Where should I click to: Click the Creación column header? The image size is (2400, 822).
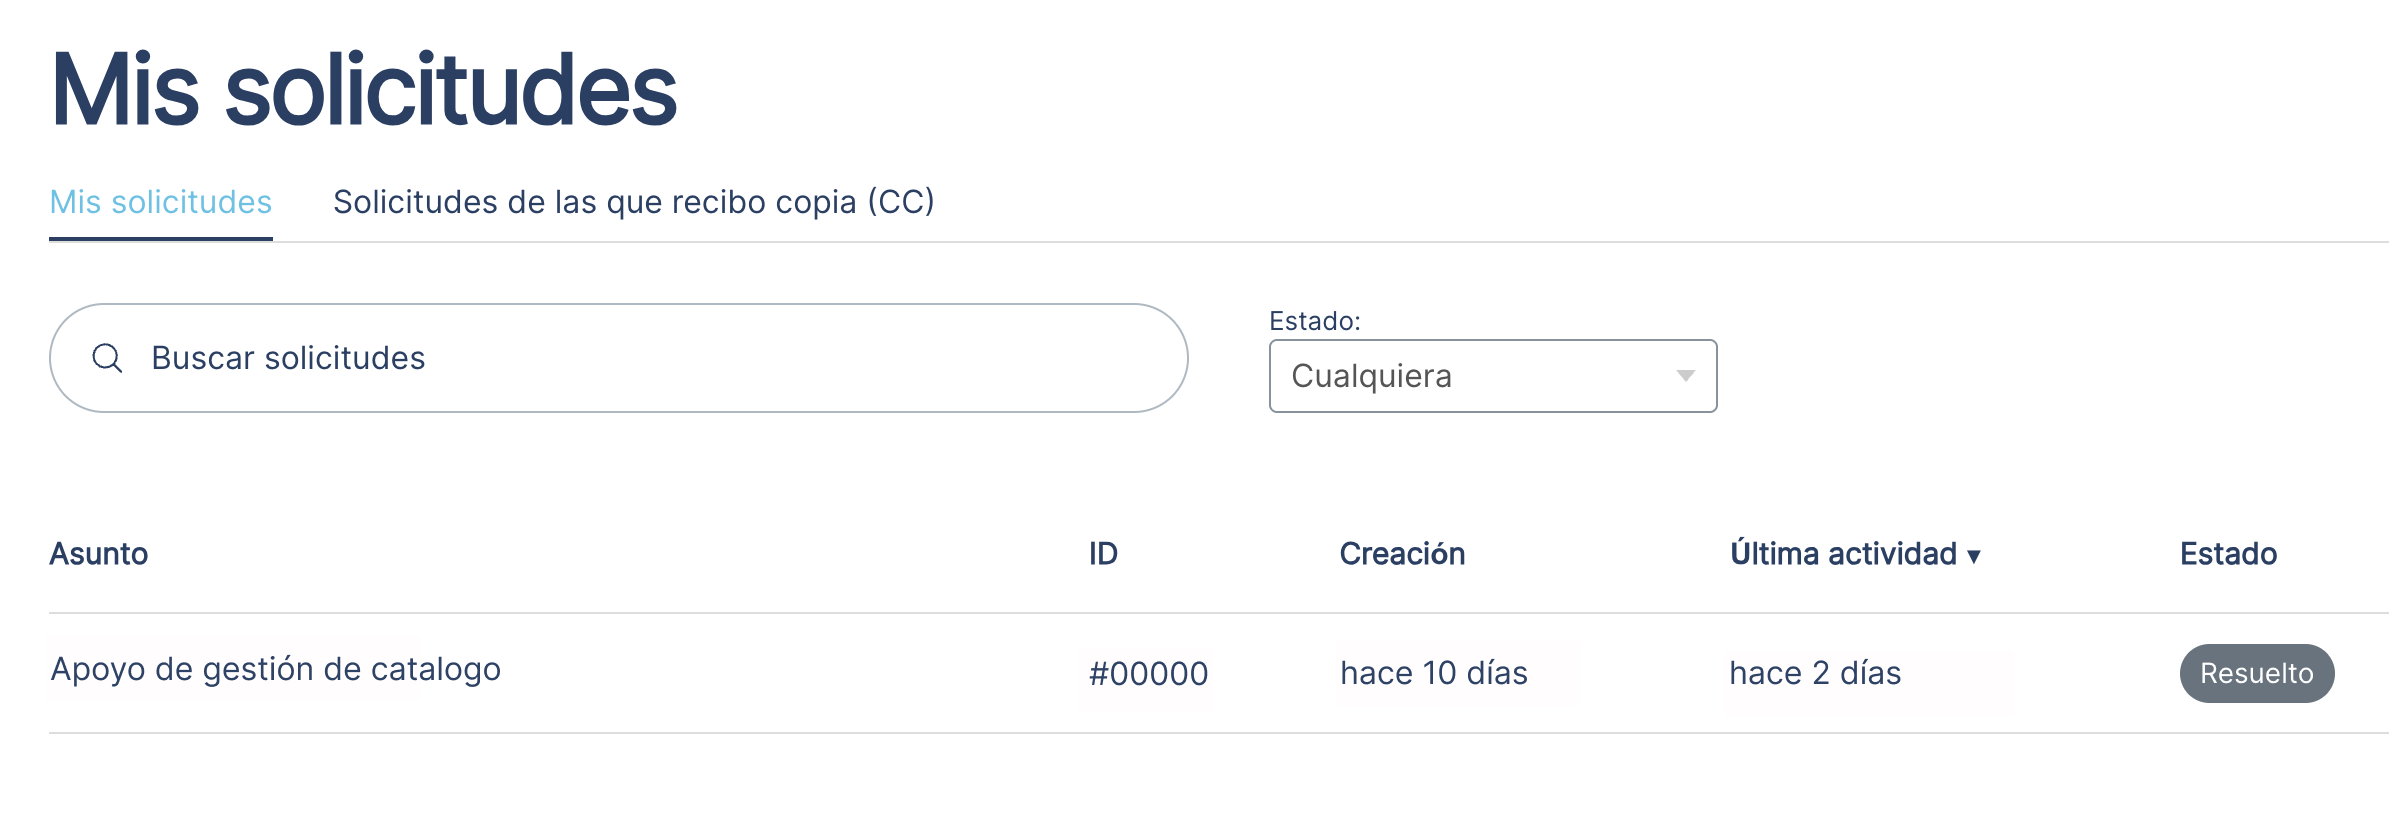pyautogui.click(x=1402, y=553)
